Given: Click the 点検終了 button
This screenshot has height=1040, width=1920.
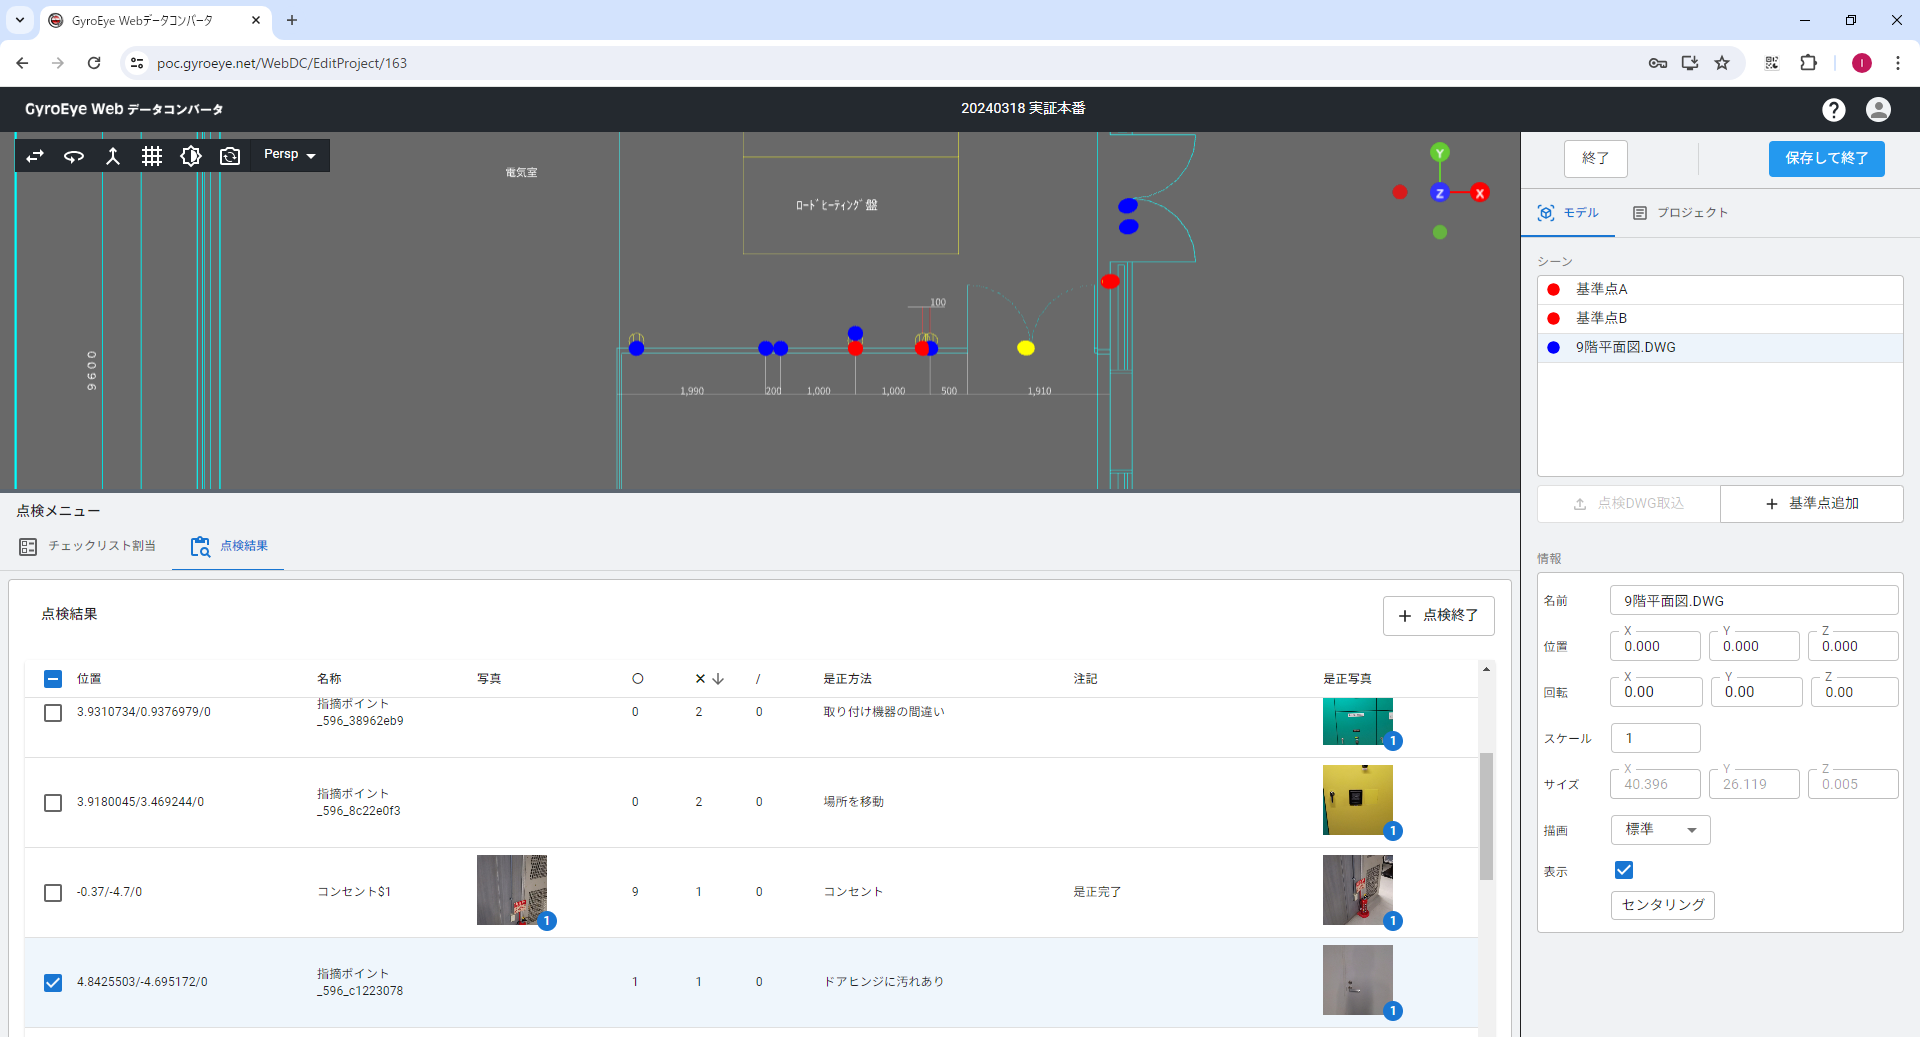Looking at the screenshot, I should pyautogui.click(x=1438, y=616).
